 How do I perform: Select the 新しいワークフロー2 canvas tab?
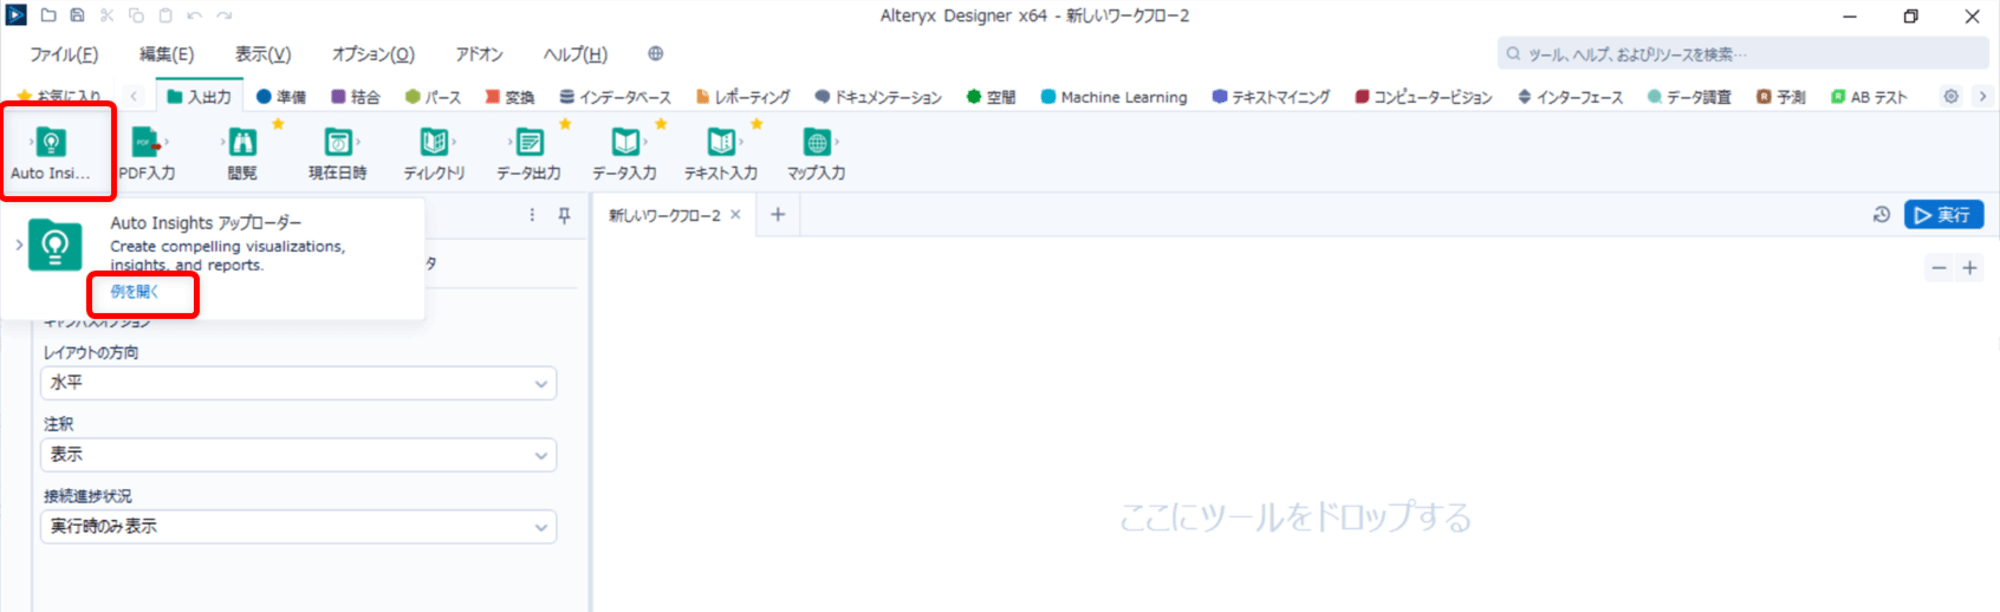pyautogui.click(x=665, y=215)
